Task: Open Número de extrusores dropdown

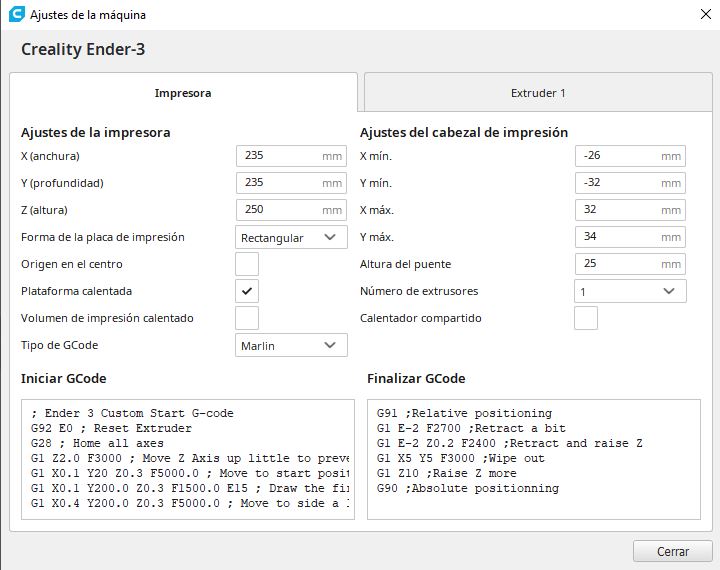Action: click(x=630, y=291)
